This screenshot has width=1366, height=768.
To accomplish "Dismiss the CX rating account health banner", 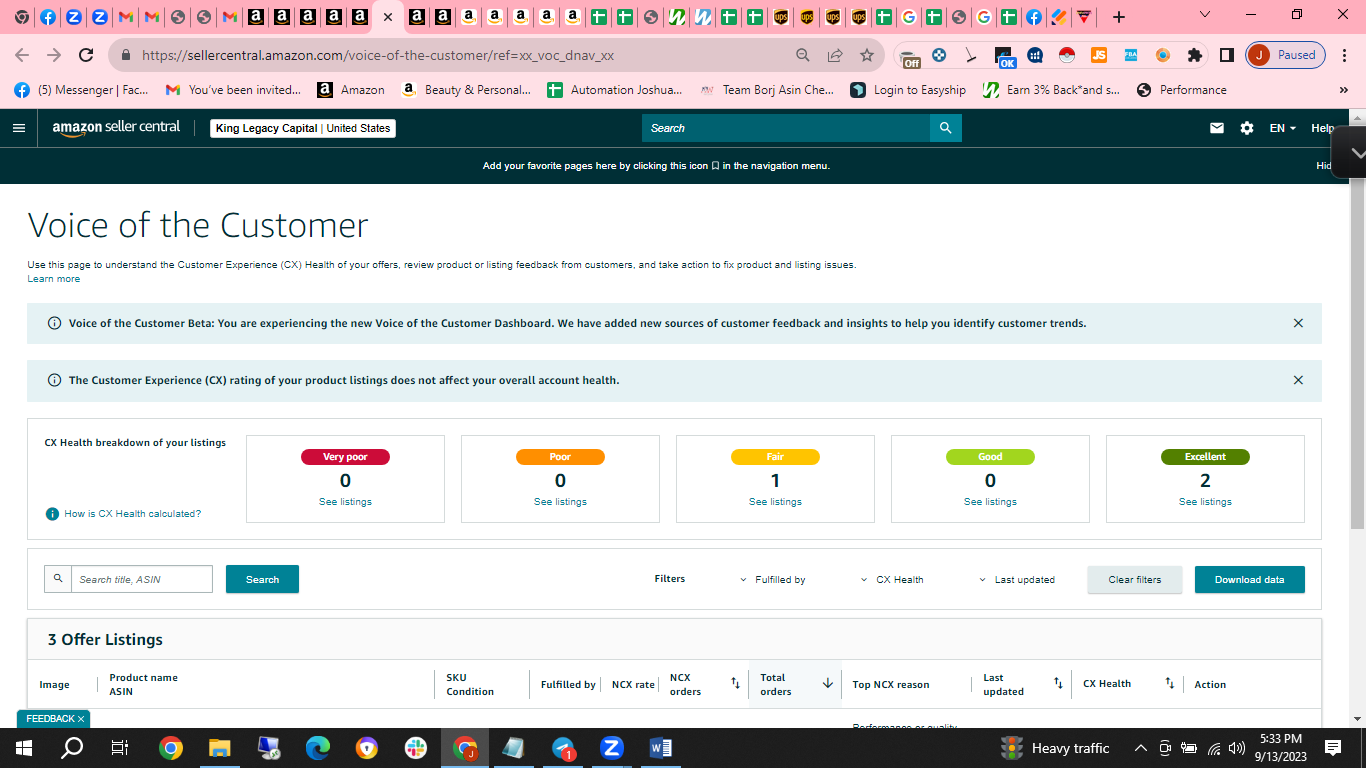I will 1298,380.
